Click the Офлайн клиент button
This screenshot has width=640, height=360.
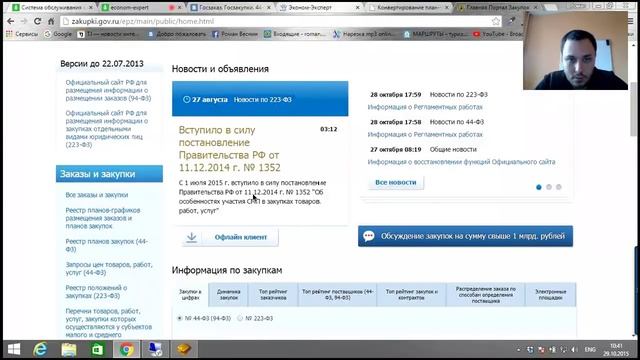[x=230, y=237]
